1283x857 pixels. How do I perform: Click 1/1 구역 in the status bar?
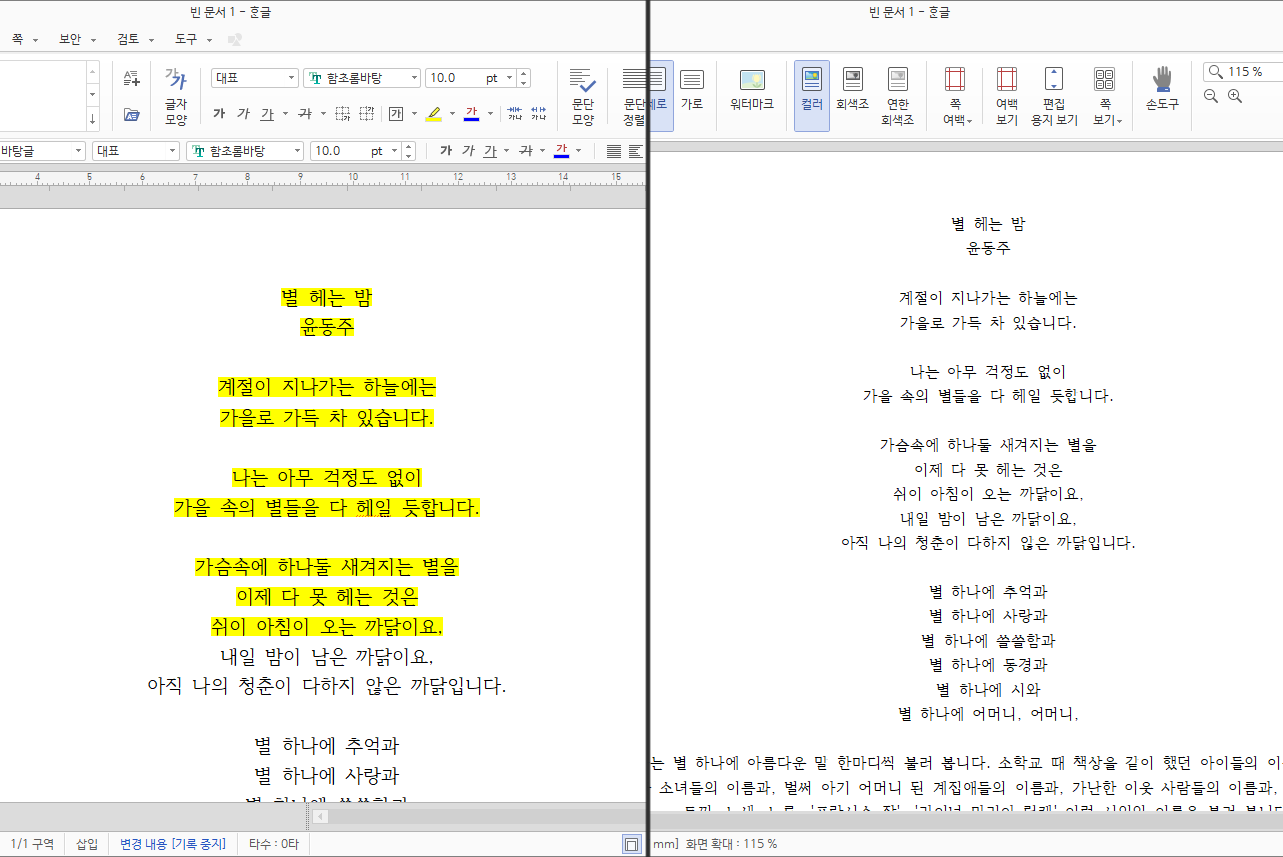(32, 845)
